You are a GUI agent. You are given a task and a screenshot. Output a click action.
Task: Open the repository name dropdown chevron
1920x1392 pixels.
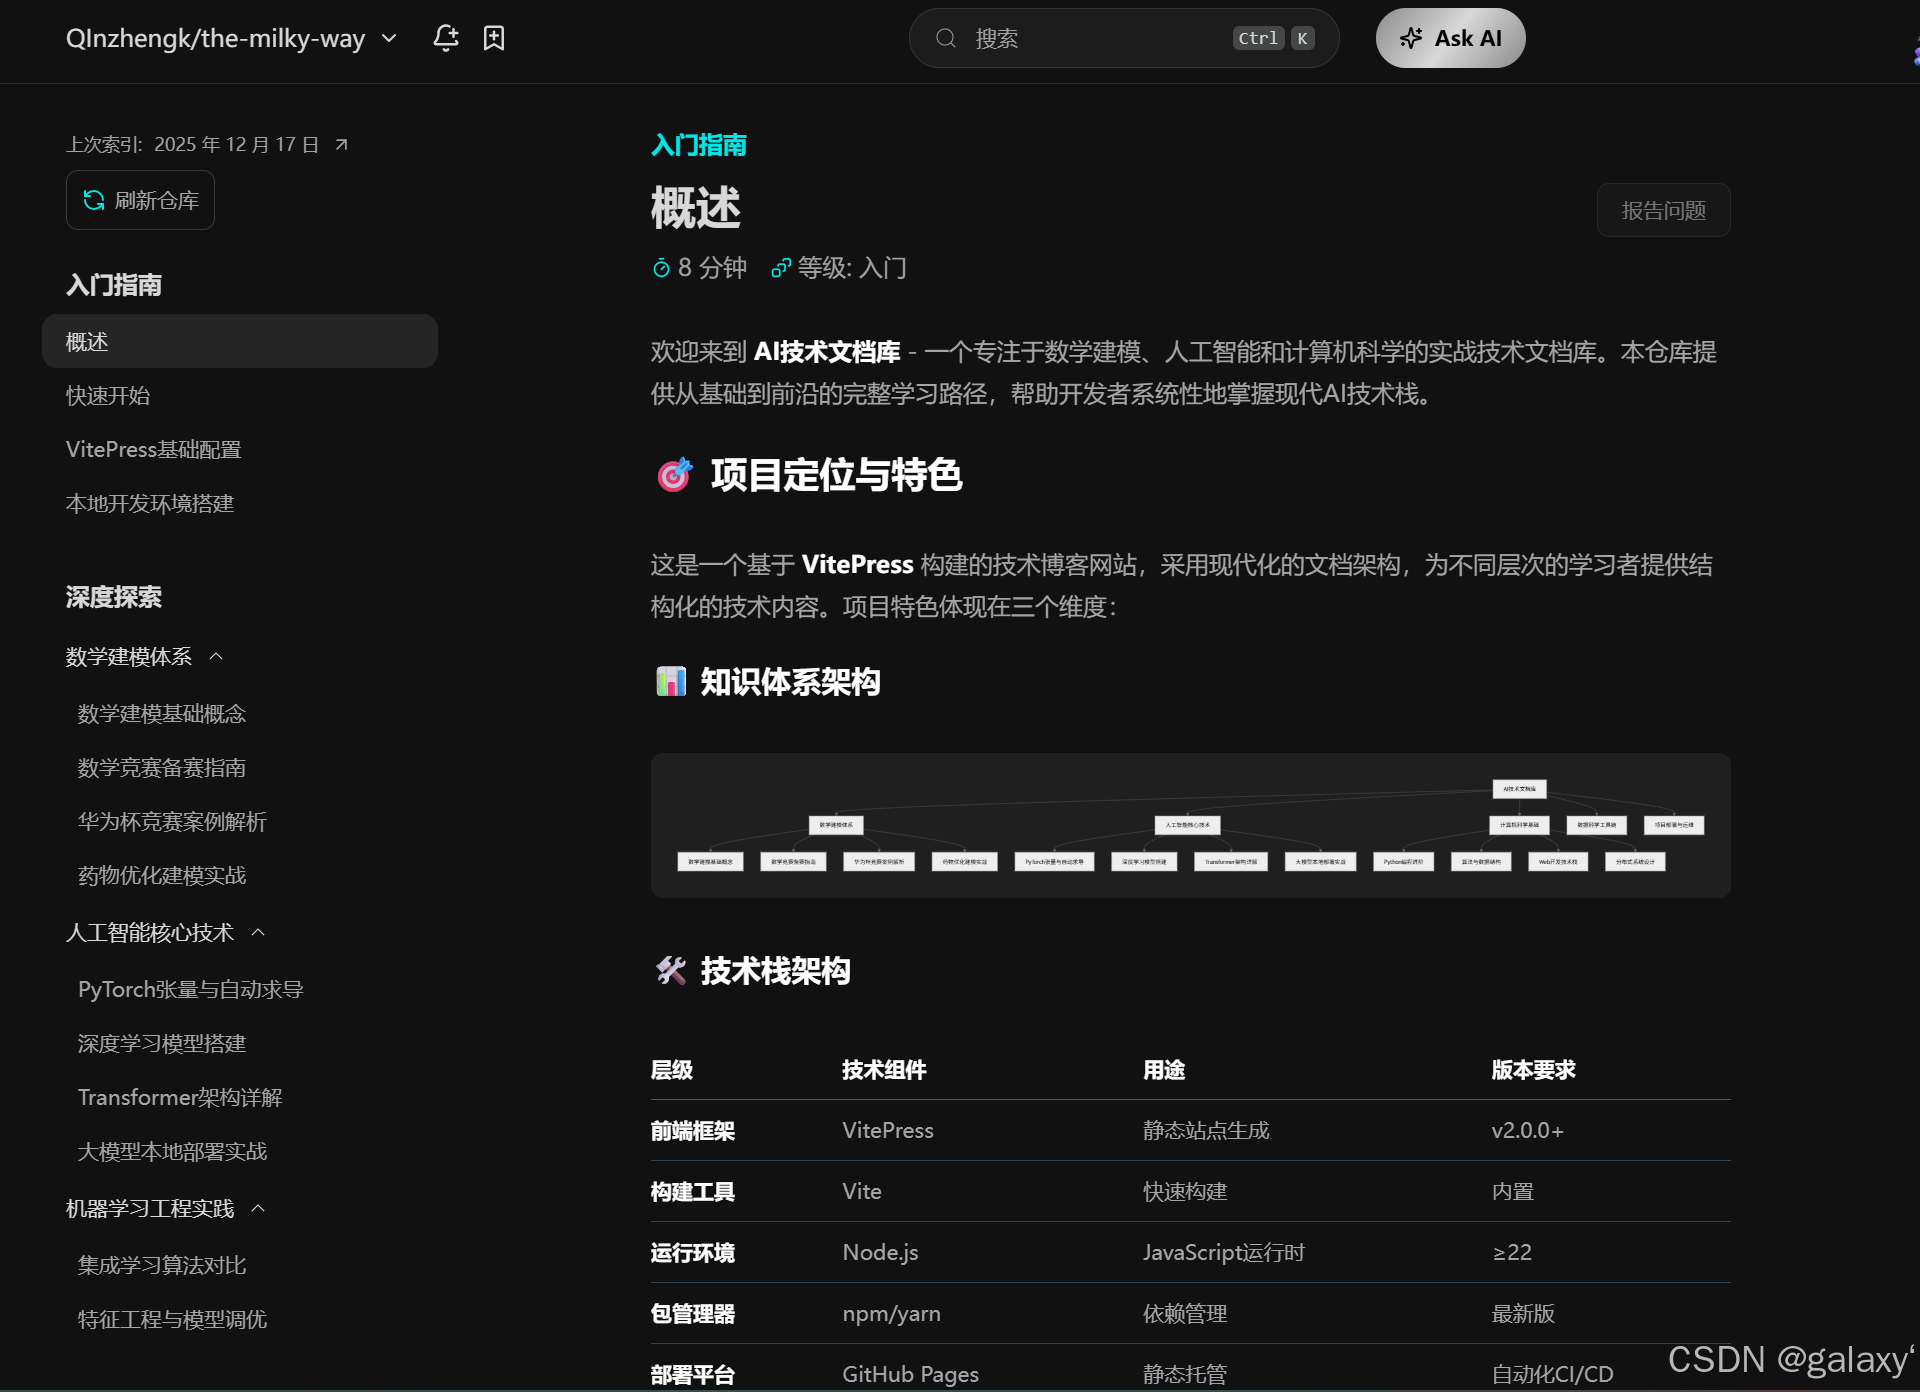[390, 38]
